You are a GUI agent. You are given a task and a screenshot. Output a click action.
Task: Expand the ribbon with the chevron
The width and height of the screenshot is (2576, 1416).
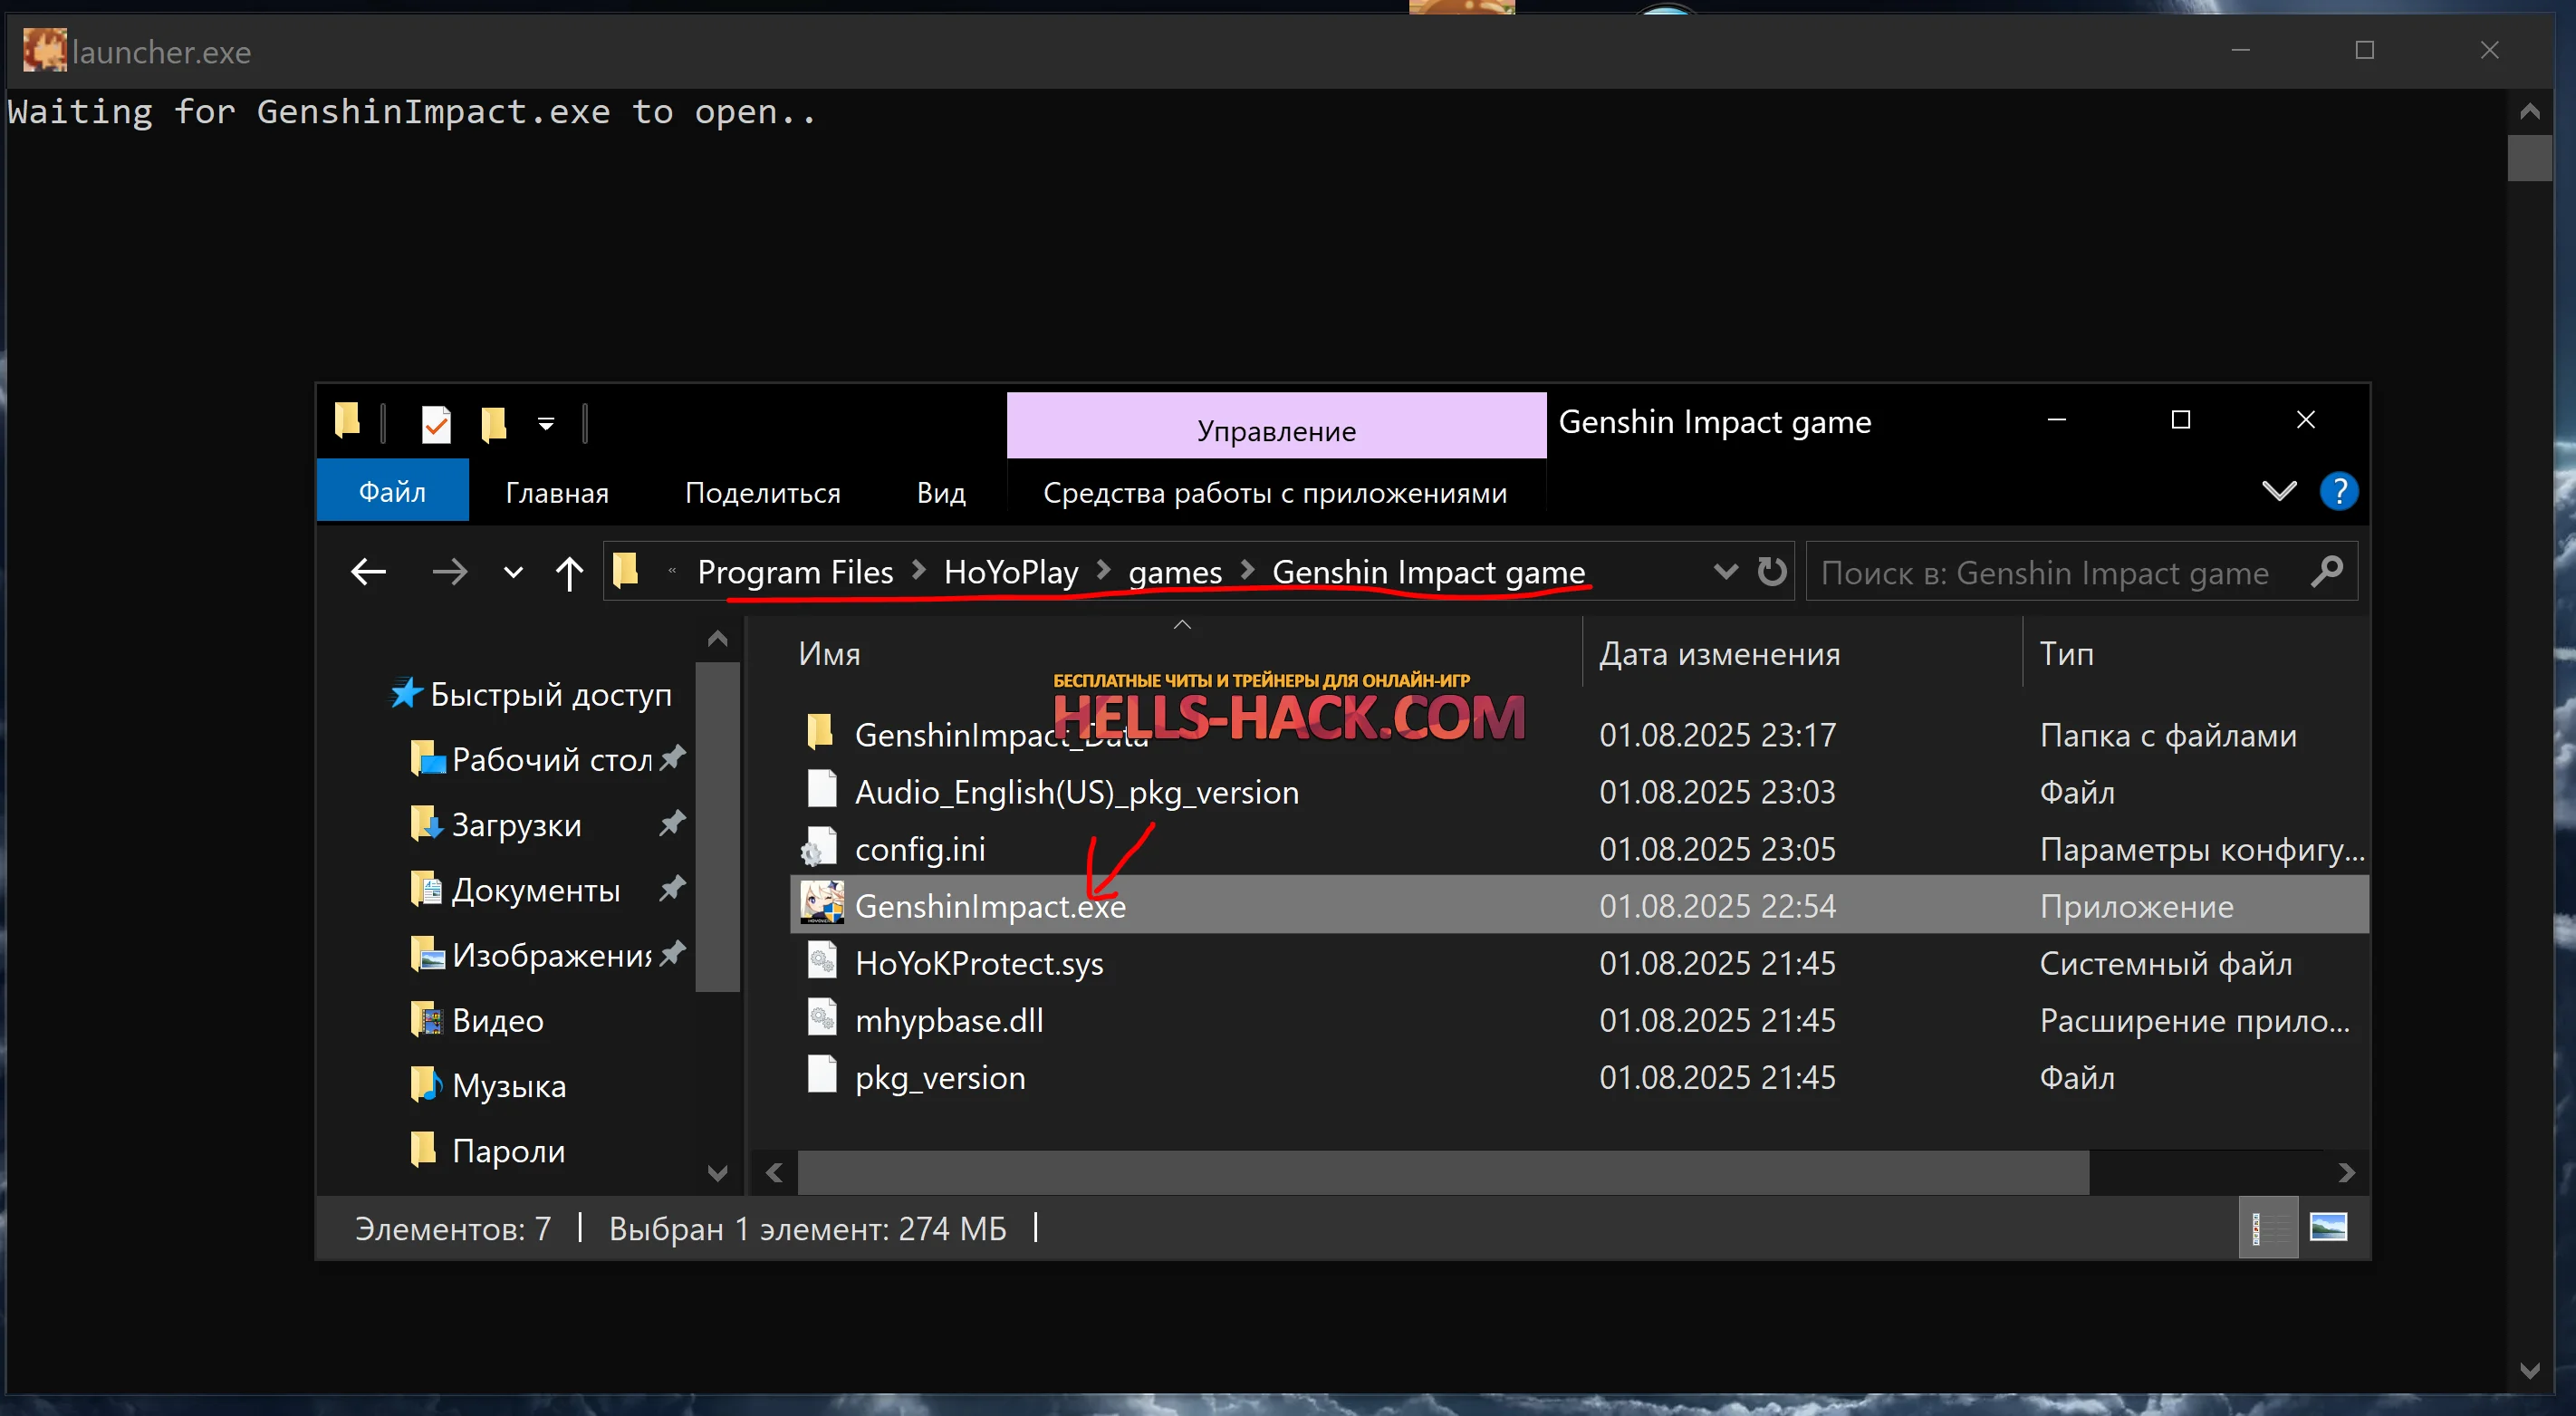click(2279, 491)
